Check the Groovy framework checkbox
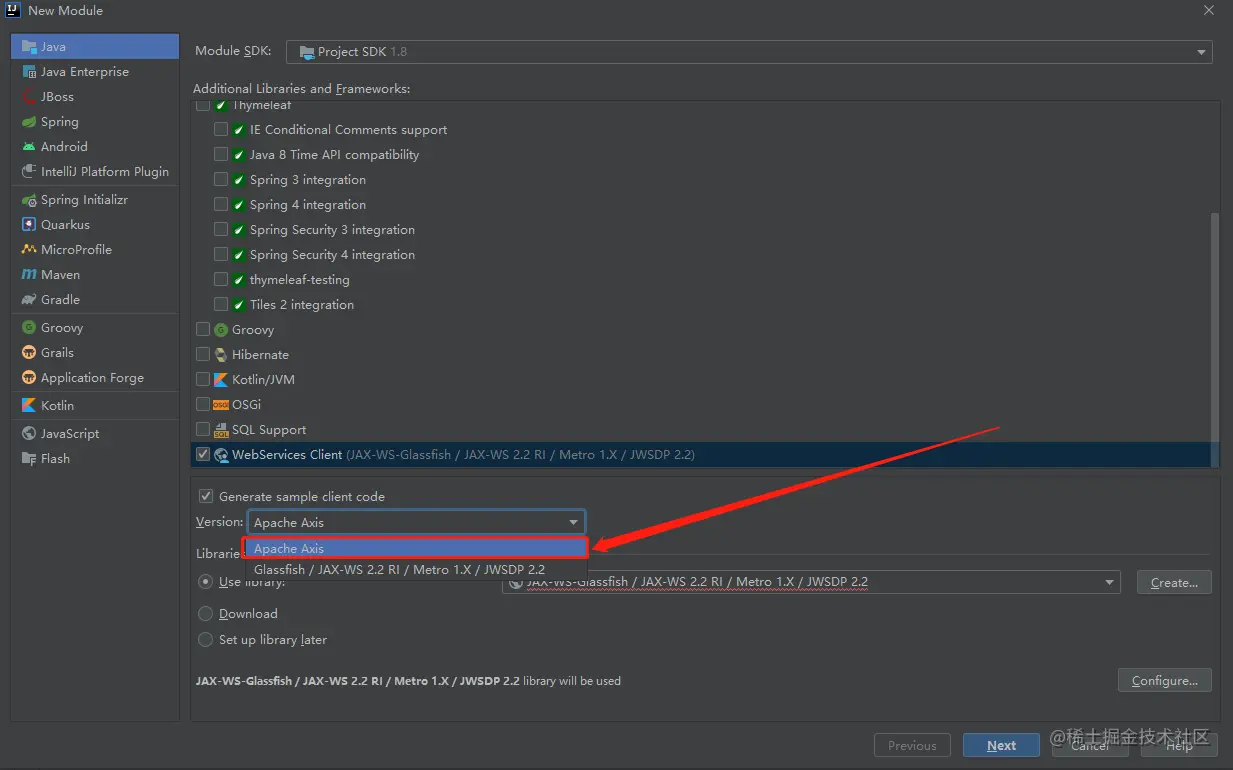 (203, 330)
